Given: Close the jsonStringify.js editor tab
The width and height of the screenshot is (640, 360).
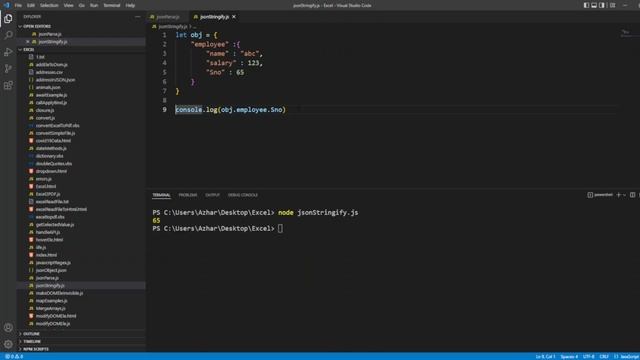Looking at the screenshot, I should coord(234,17).
